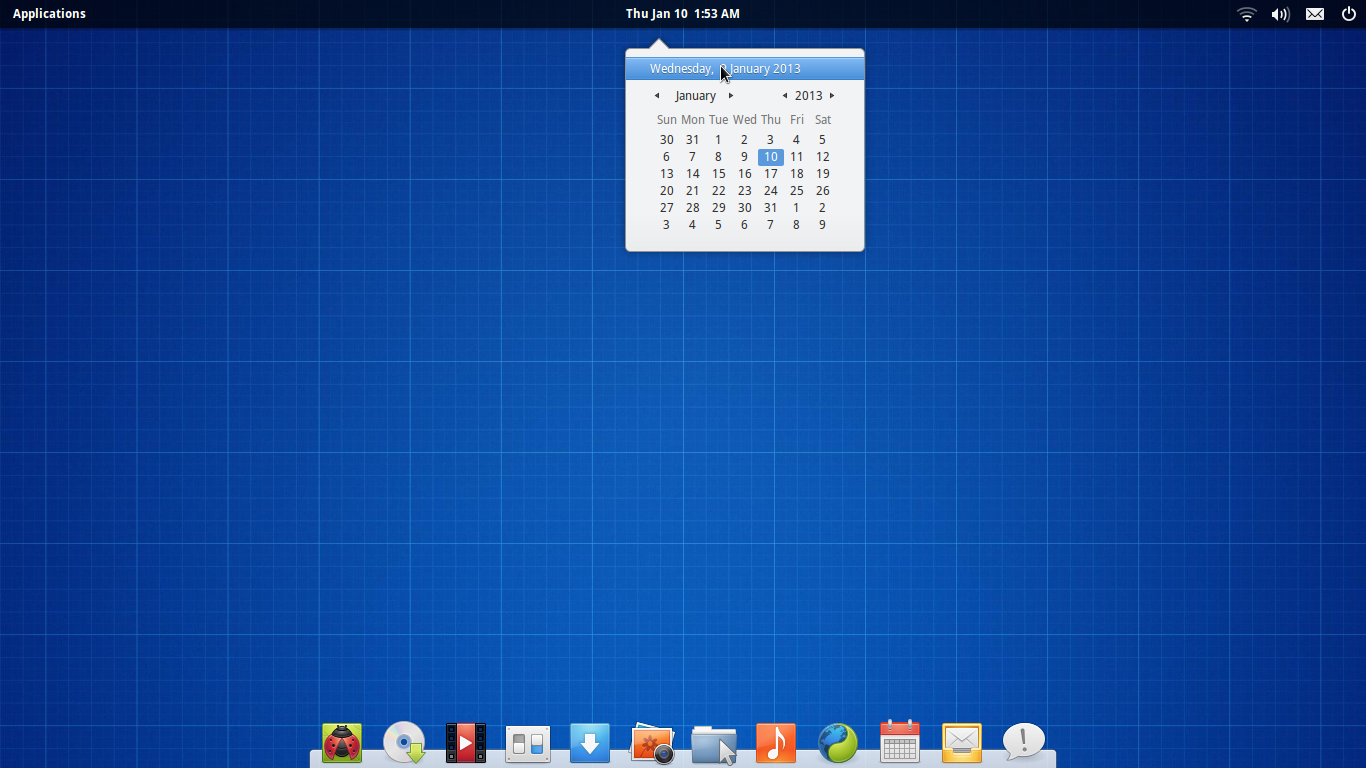Launch the web browser globe icon
Image resolution: width=1366 pixels, height=768 pixels.
coord(837,742)
